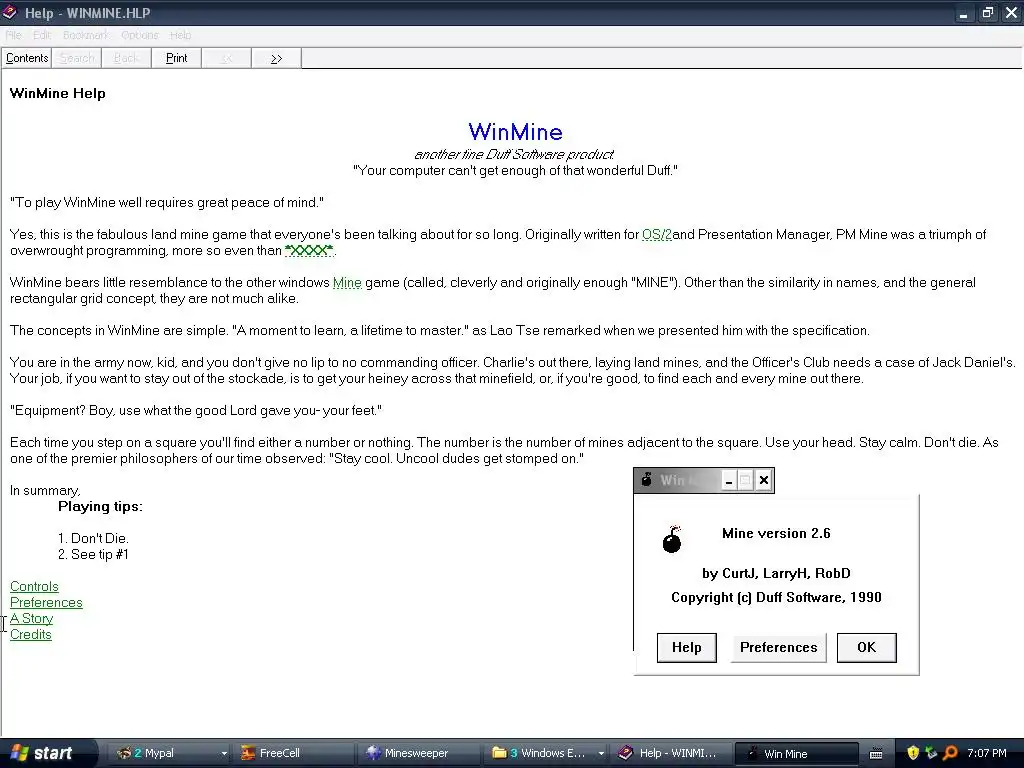Image resolution: width=1024 pixels, height=768 pixels.
Task: Follow the OS/2 glossary link
Action: pos(657,234)
